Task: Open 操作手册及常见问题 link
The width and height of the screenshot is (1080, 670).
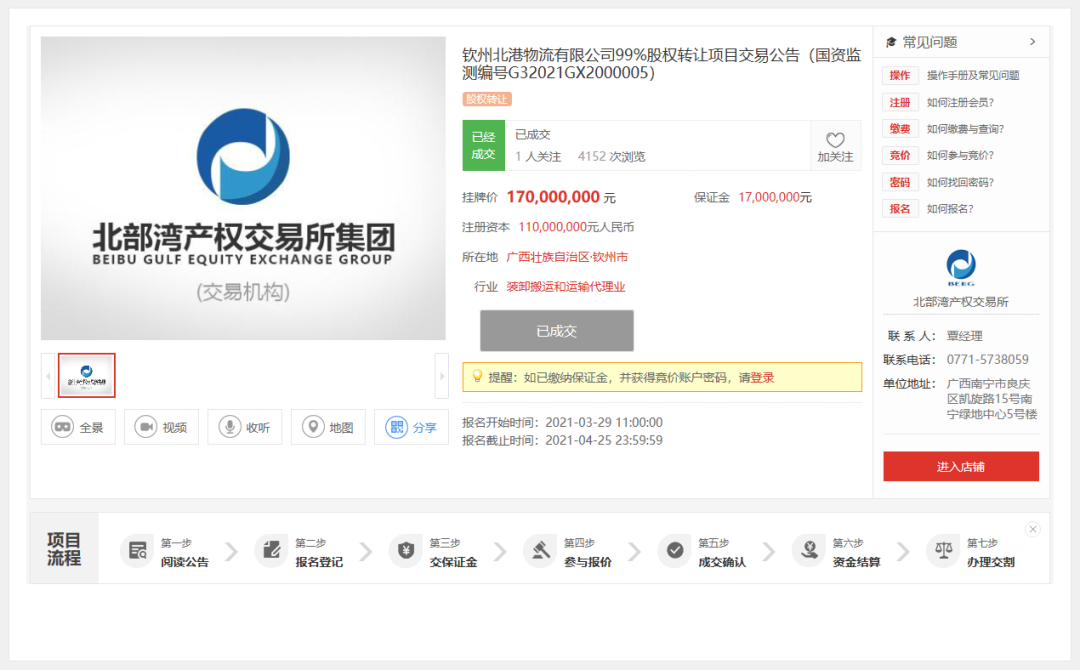Action: 973,76
